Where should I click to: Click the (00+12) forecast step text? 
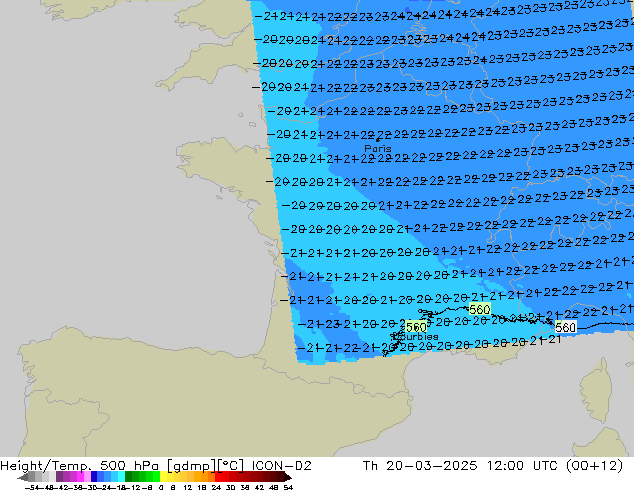(594, 466)
